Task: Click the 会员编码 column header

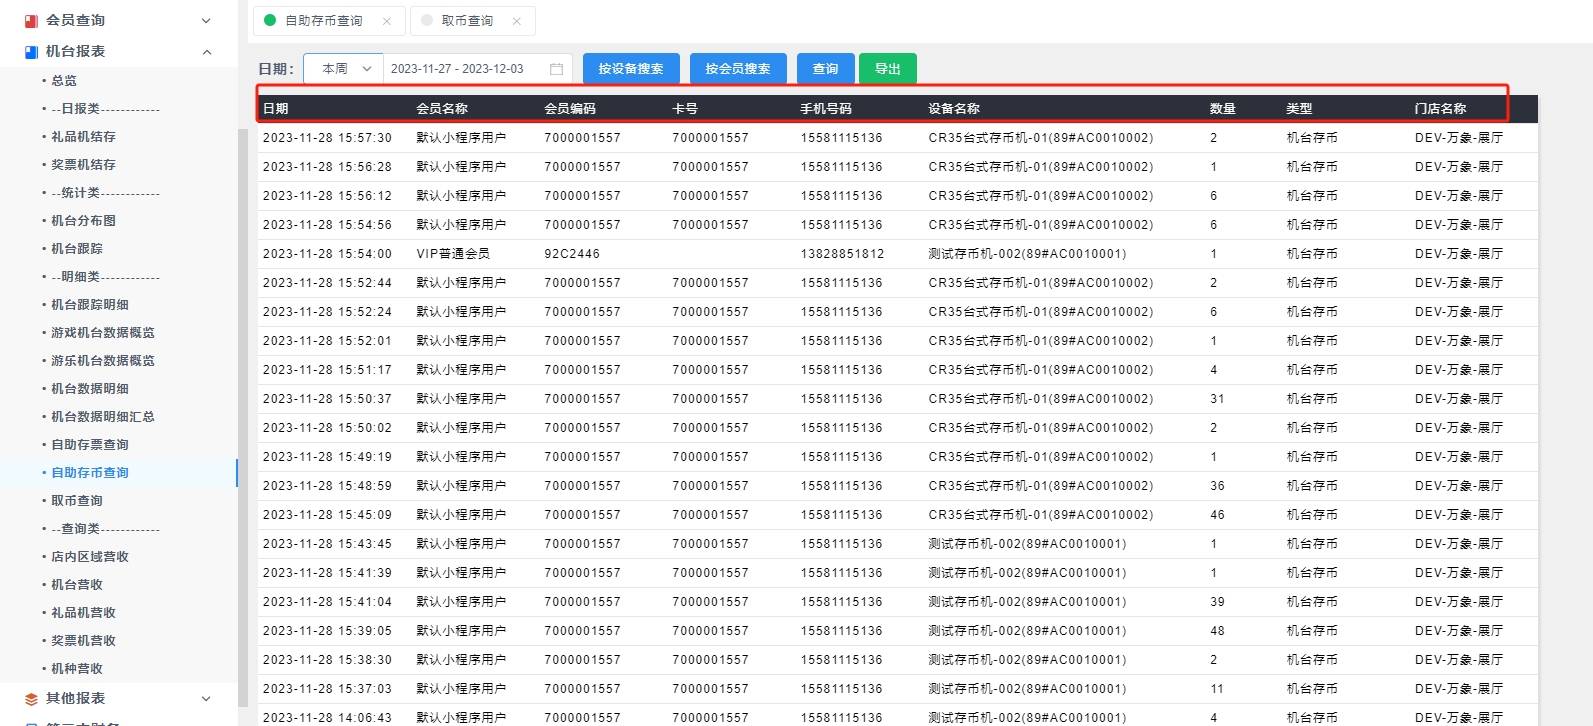Action: [x=570, y=109]
